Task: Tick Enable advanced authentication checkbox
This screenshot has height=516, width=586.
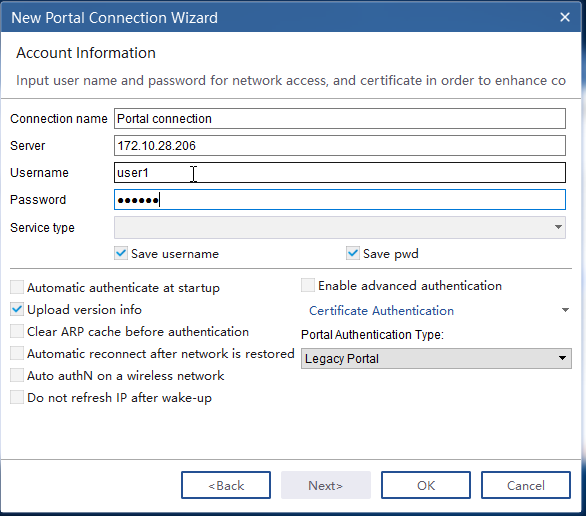Action: pos(308,285)
